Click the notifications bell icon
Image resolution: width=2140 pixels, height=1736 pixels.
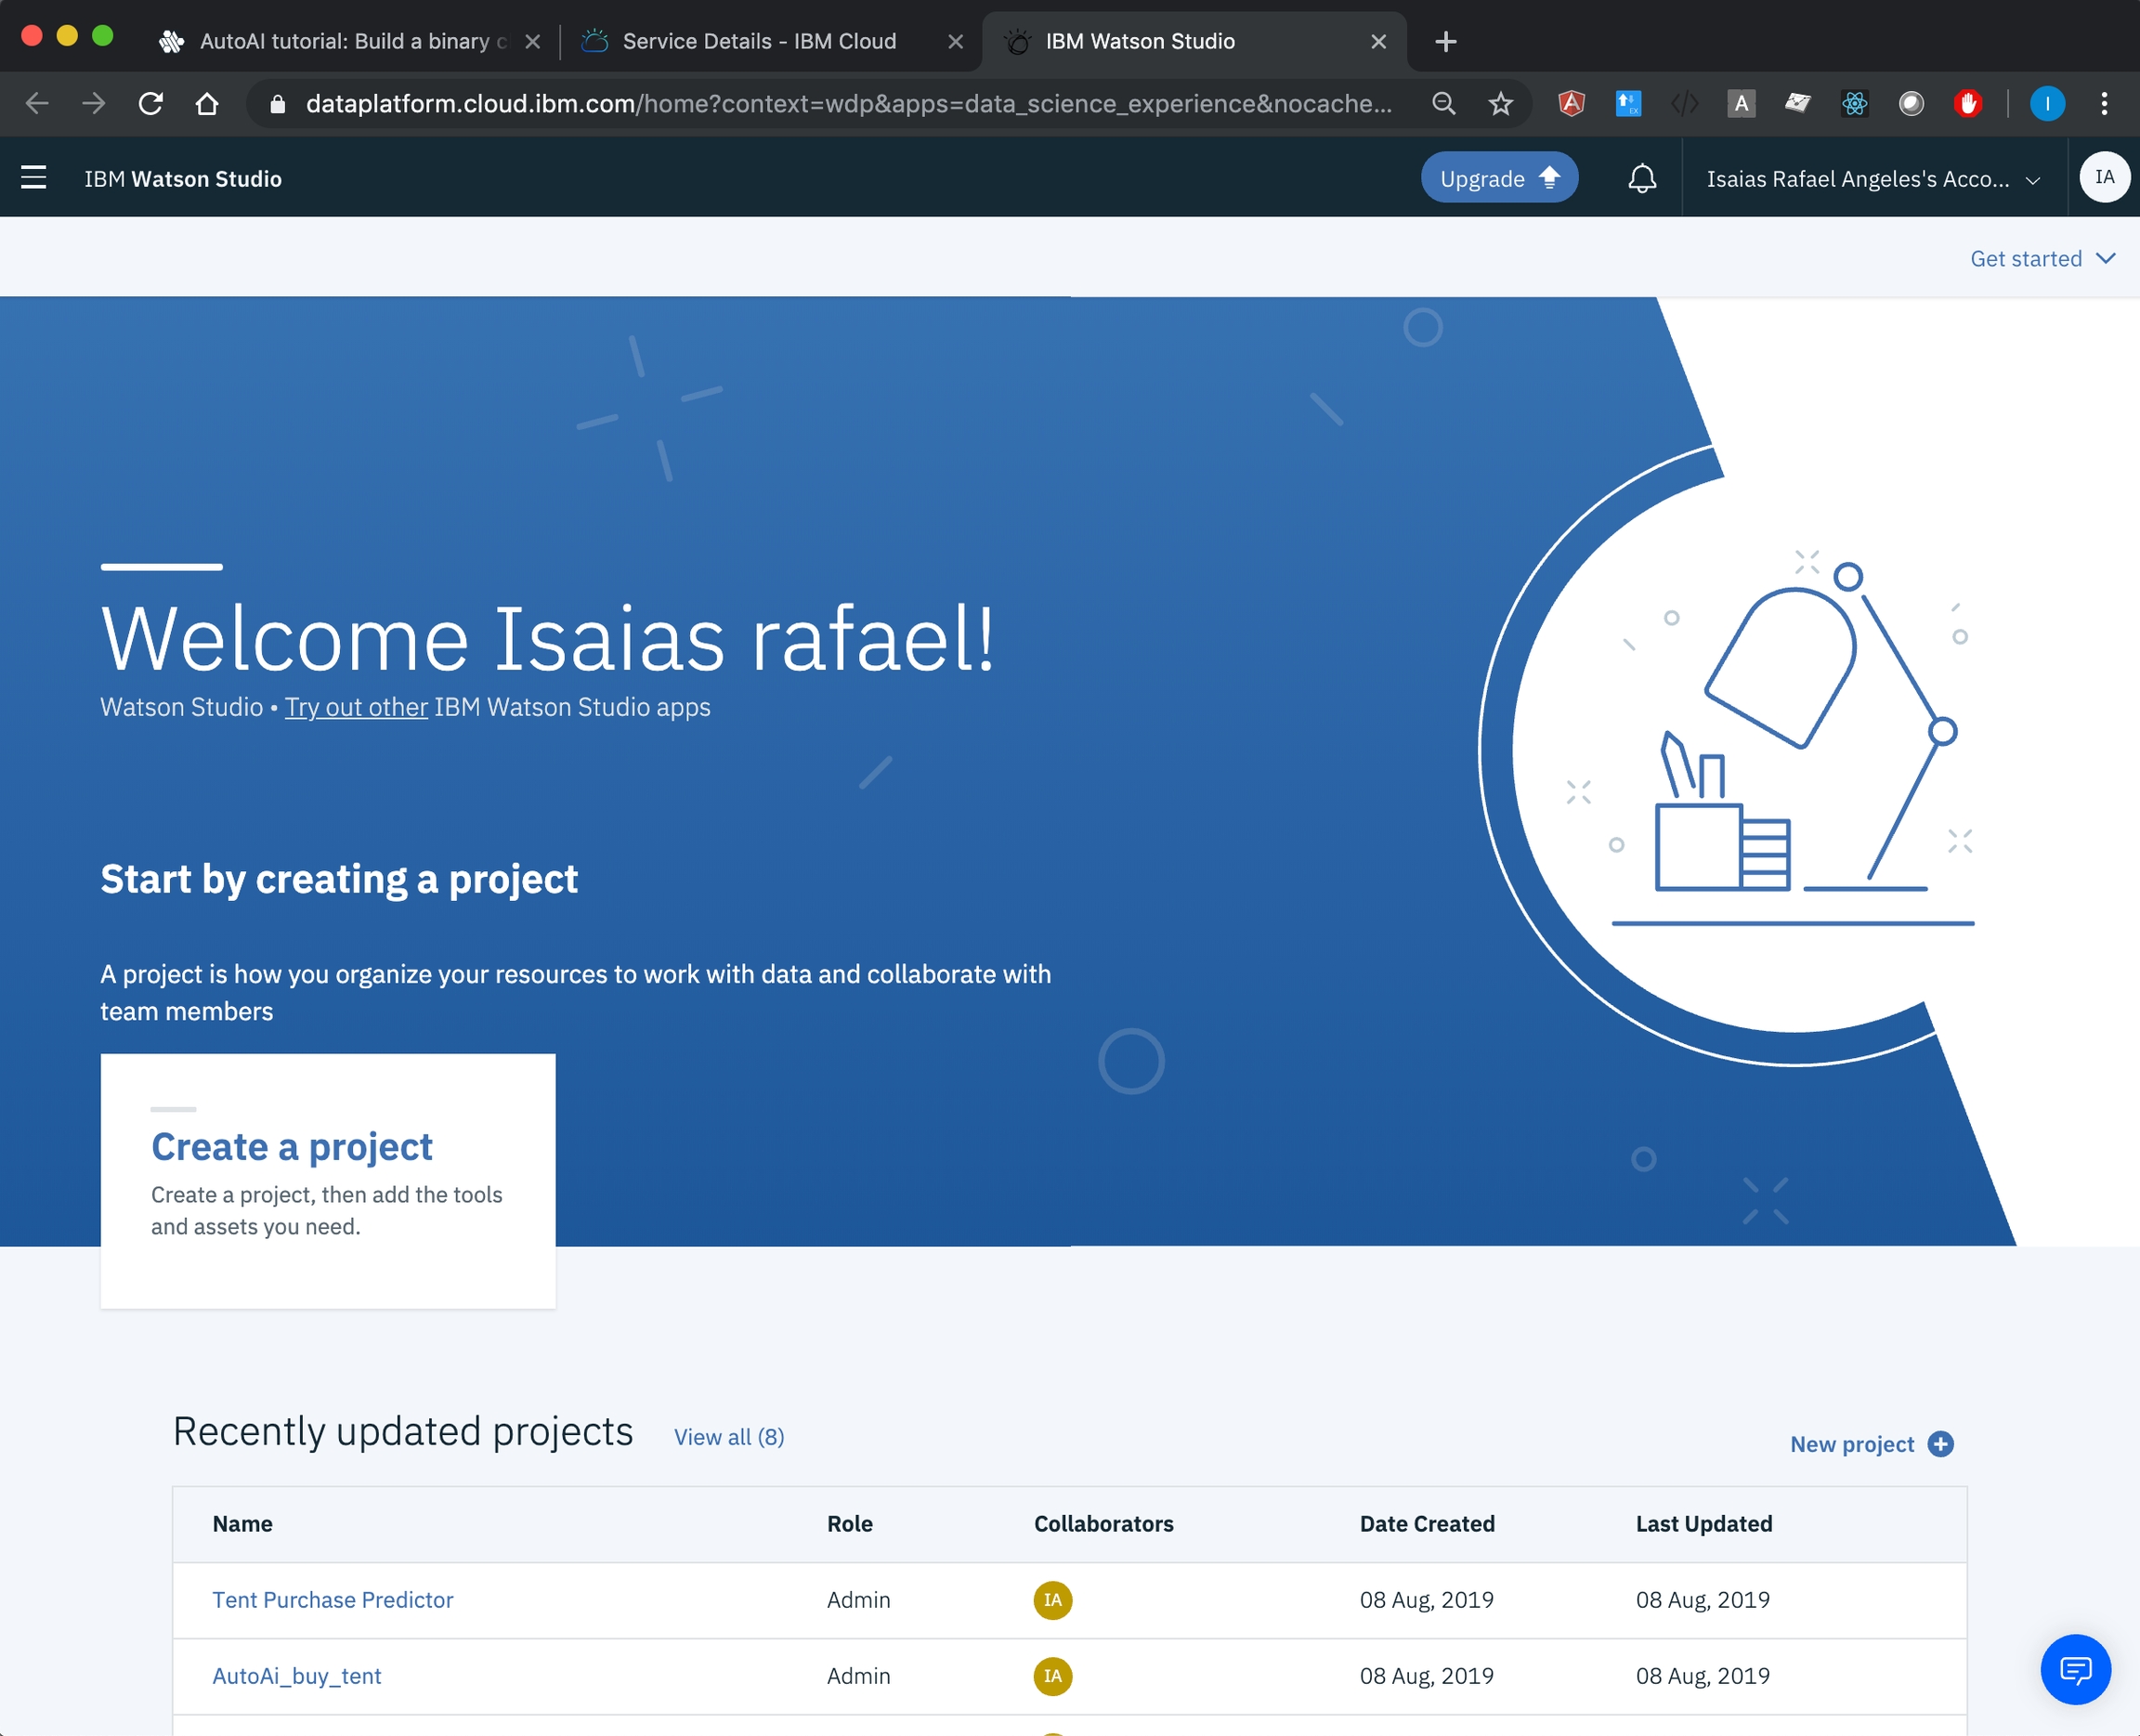[1641, 178]
